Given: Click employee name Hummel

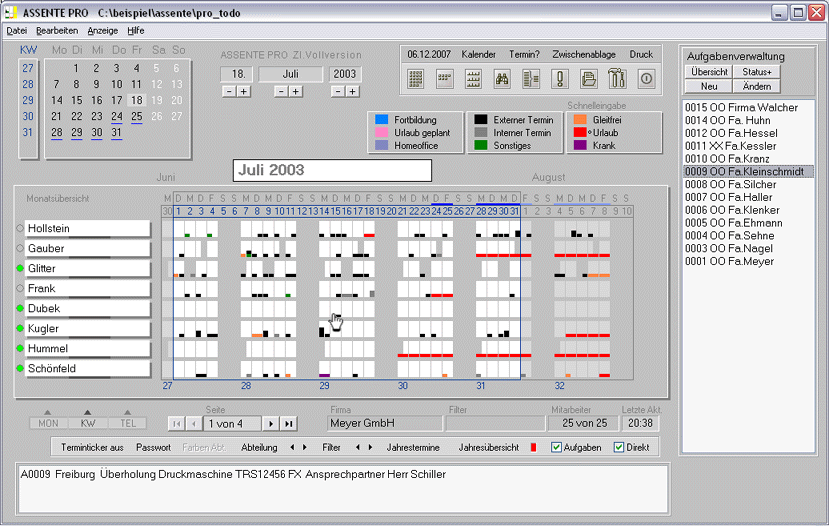Looking at the screenshot, I should (x=87, y=348).
